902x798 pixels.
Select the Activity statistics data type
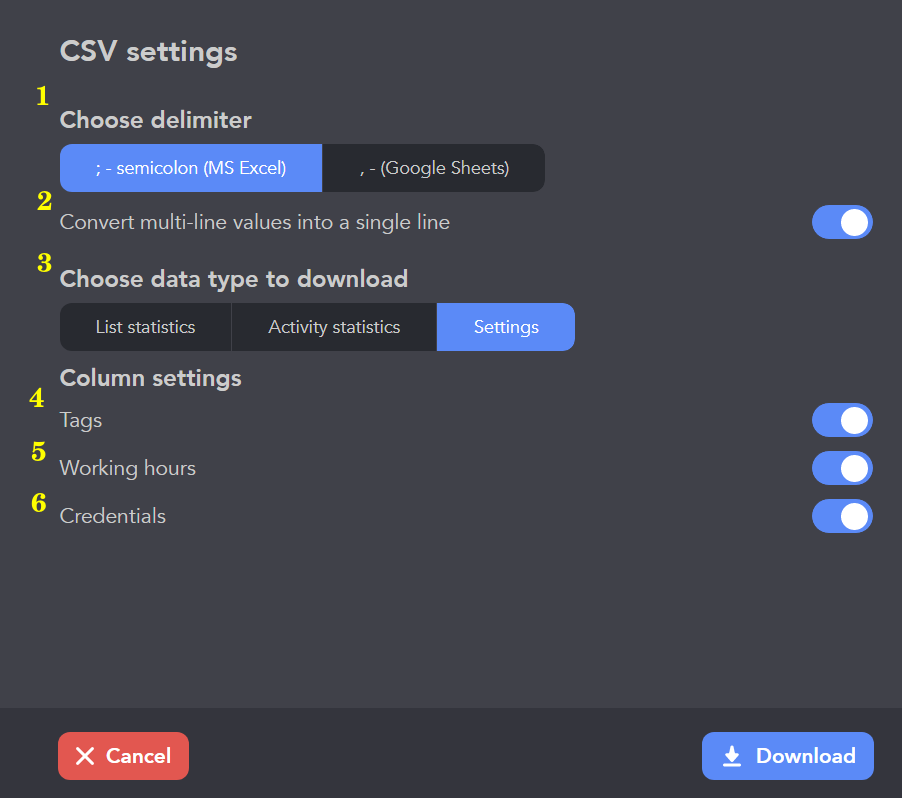pyautogui.click(x=334, y=327)
